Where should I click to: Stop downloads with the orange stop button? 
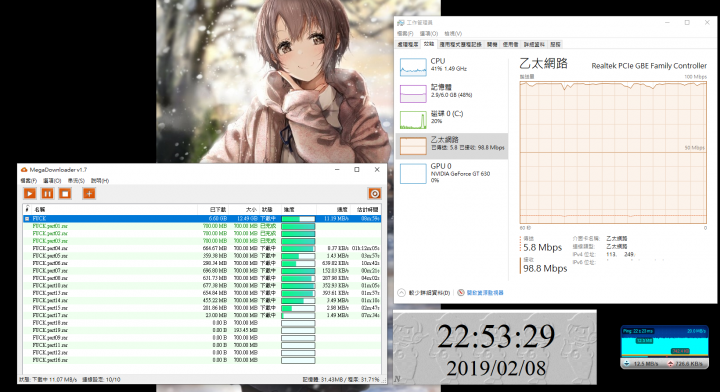click(65, 194)
